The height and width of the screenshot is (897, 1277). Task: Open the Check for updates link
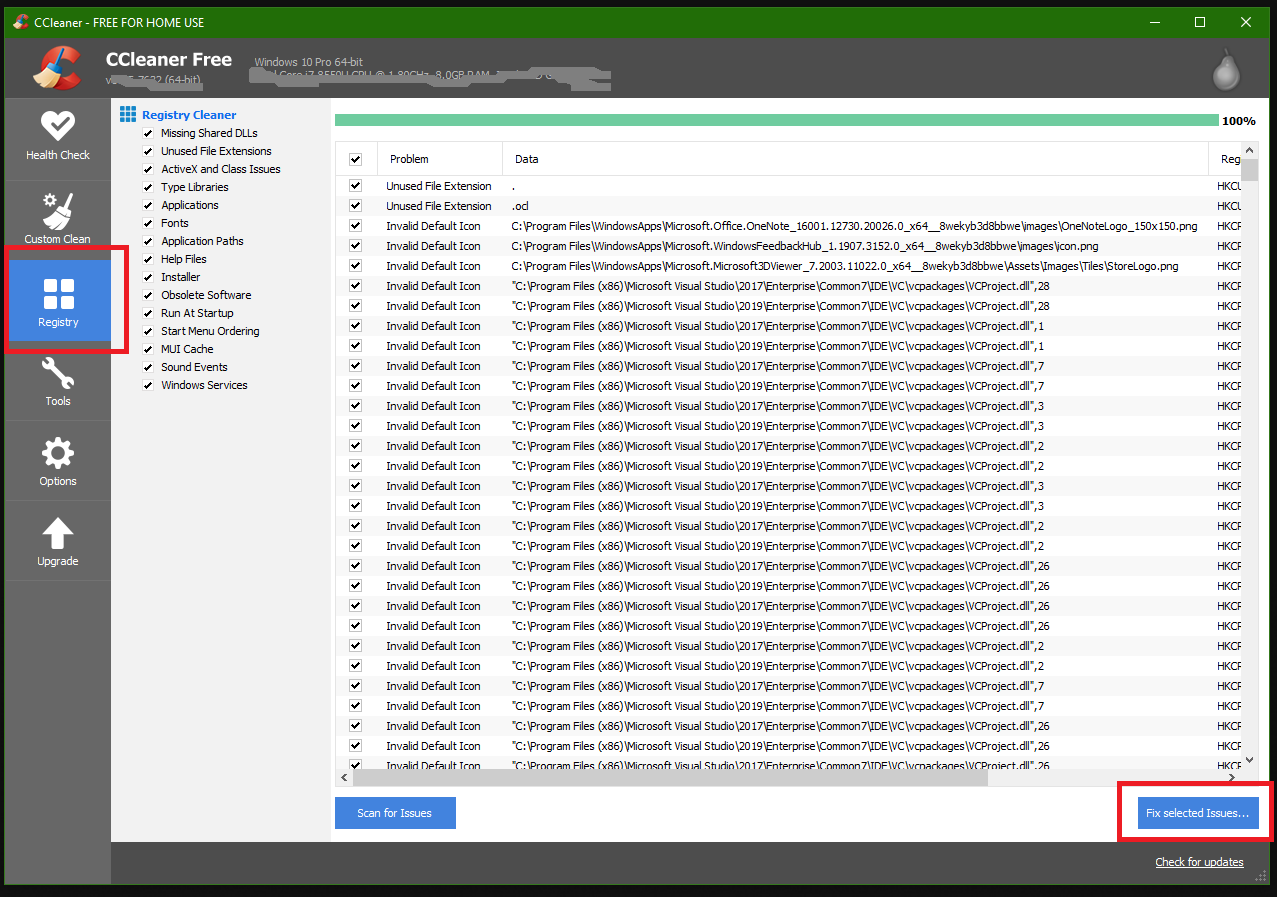pos(1199,862)
